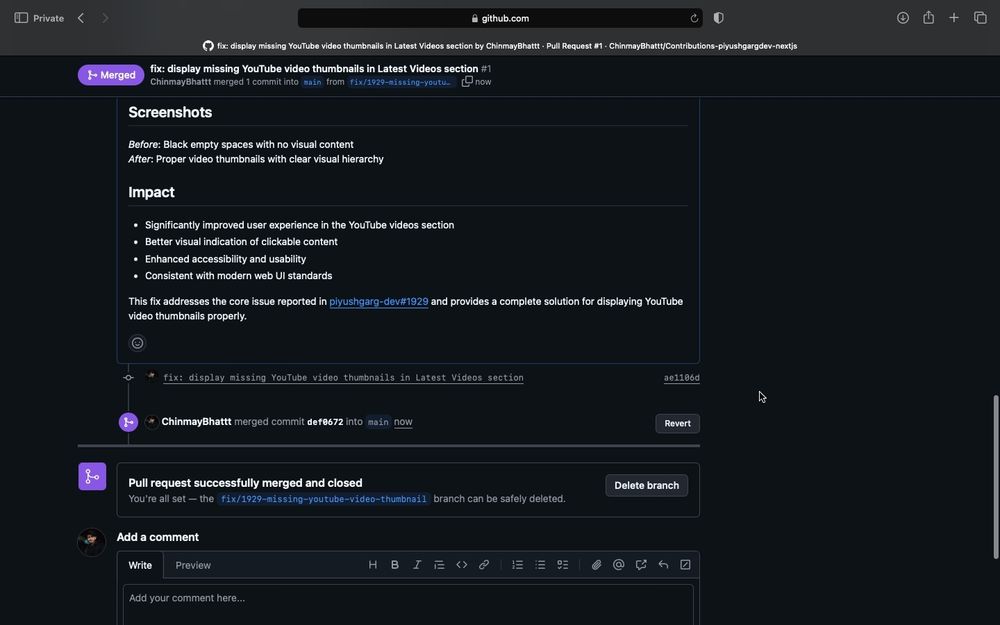Click the Screenshots heading
The height and width of the screenshot is (625, 1000).
tap(170, 112)
